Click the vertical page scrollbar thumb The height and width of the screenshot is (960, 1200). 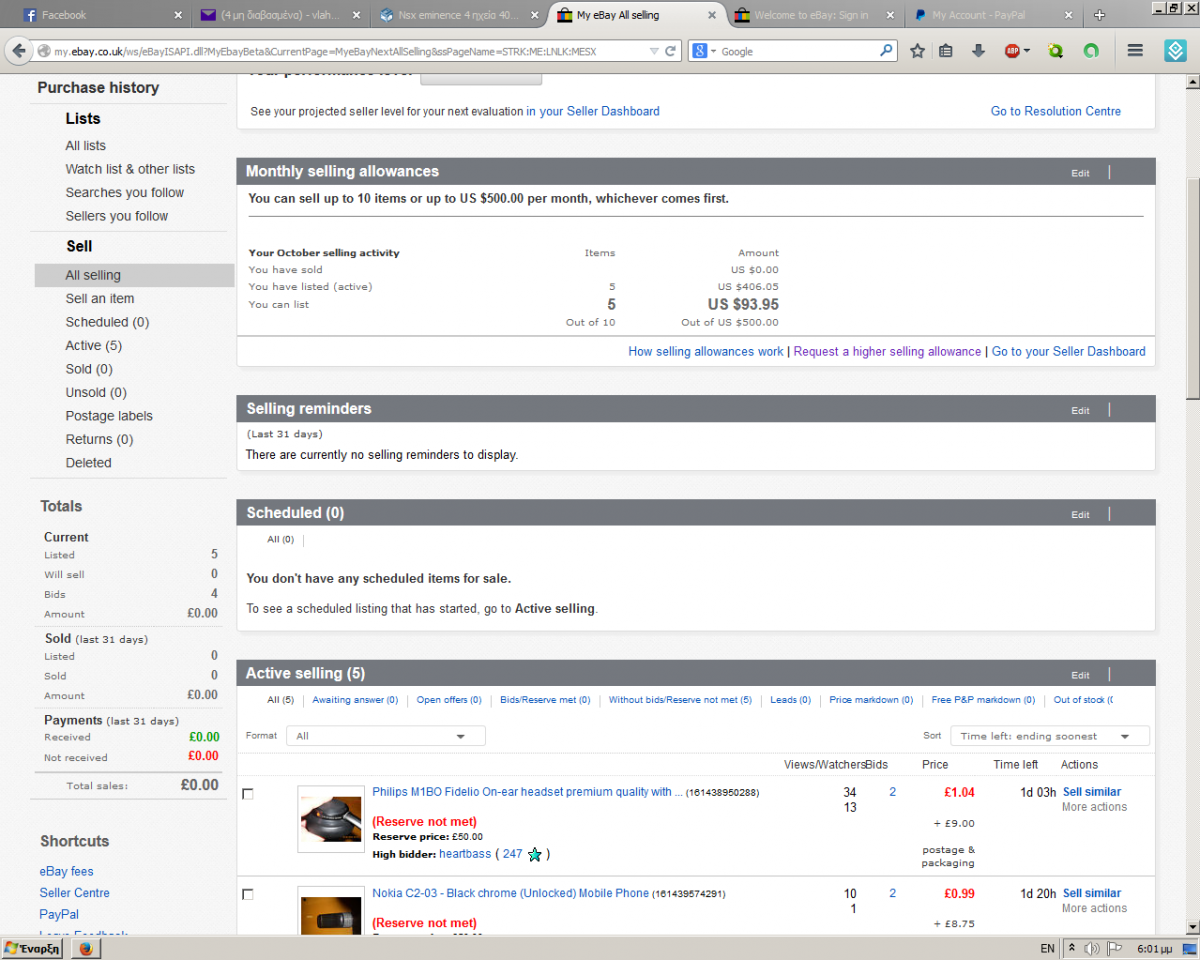click(1192, 288)
